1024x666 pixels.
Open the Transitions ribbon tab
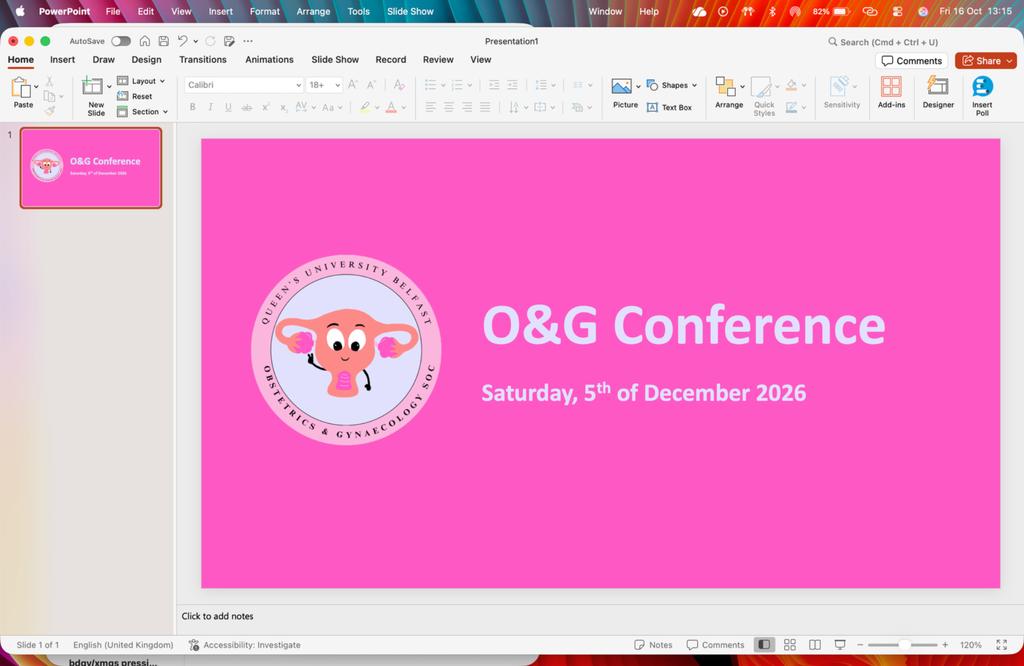point(203,59)
